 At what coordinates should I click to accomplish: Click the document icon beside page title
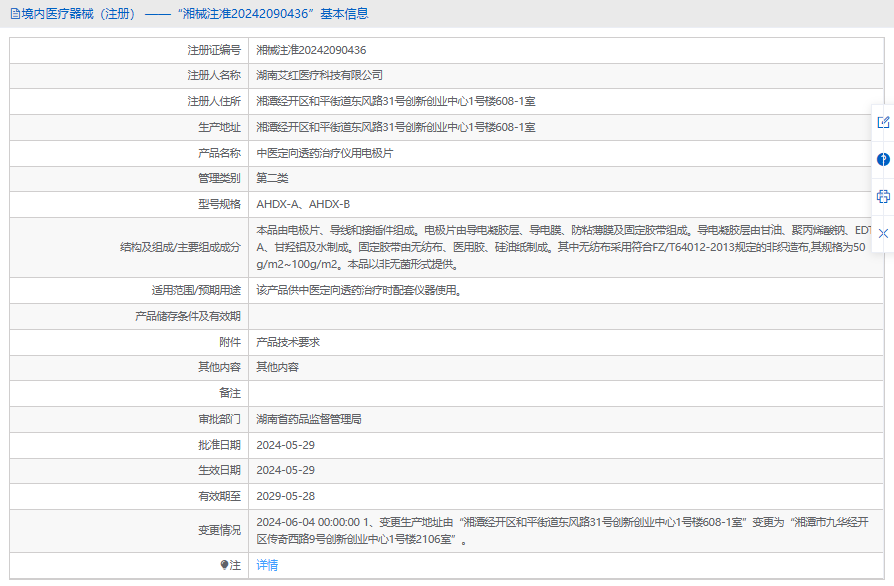[15, 14]
